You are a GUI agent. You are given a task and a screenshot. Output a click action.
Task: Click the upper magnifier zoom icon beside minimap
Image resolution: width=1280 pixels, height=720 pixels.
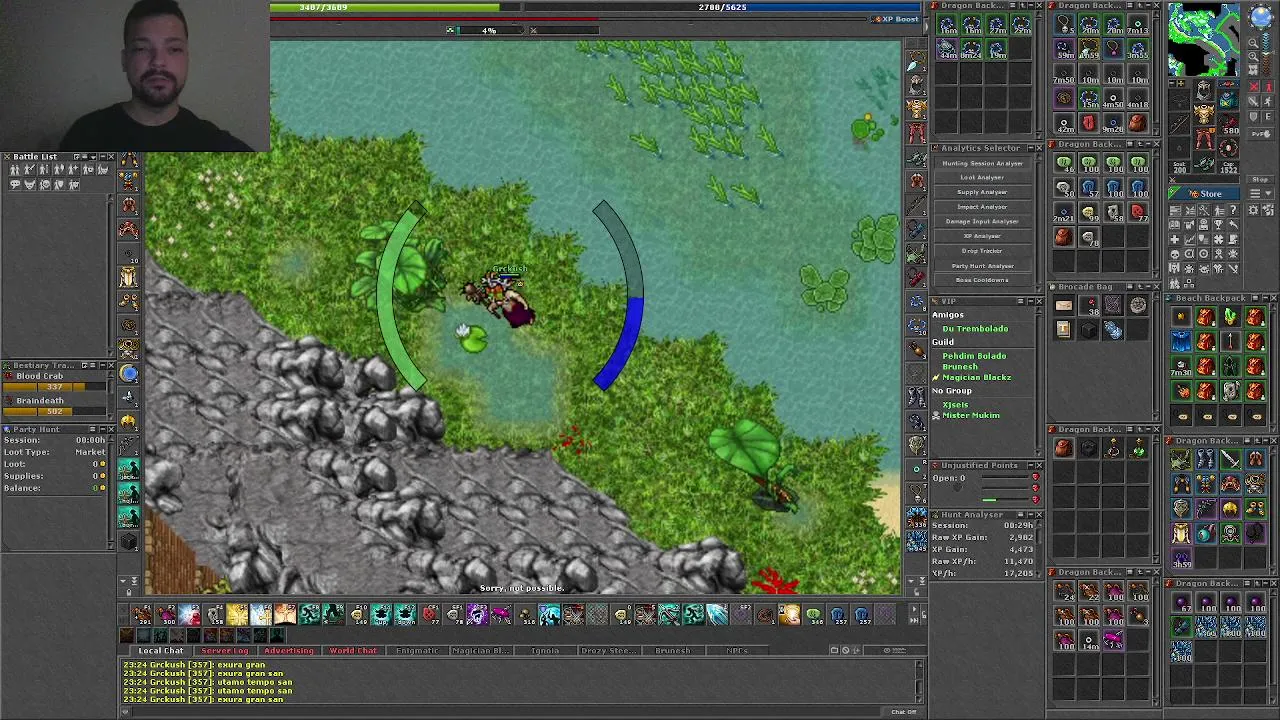pos(1253,42)
